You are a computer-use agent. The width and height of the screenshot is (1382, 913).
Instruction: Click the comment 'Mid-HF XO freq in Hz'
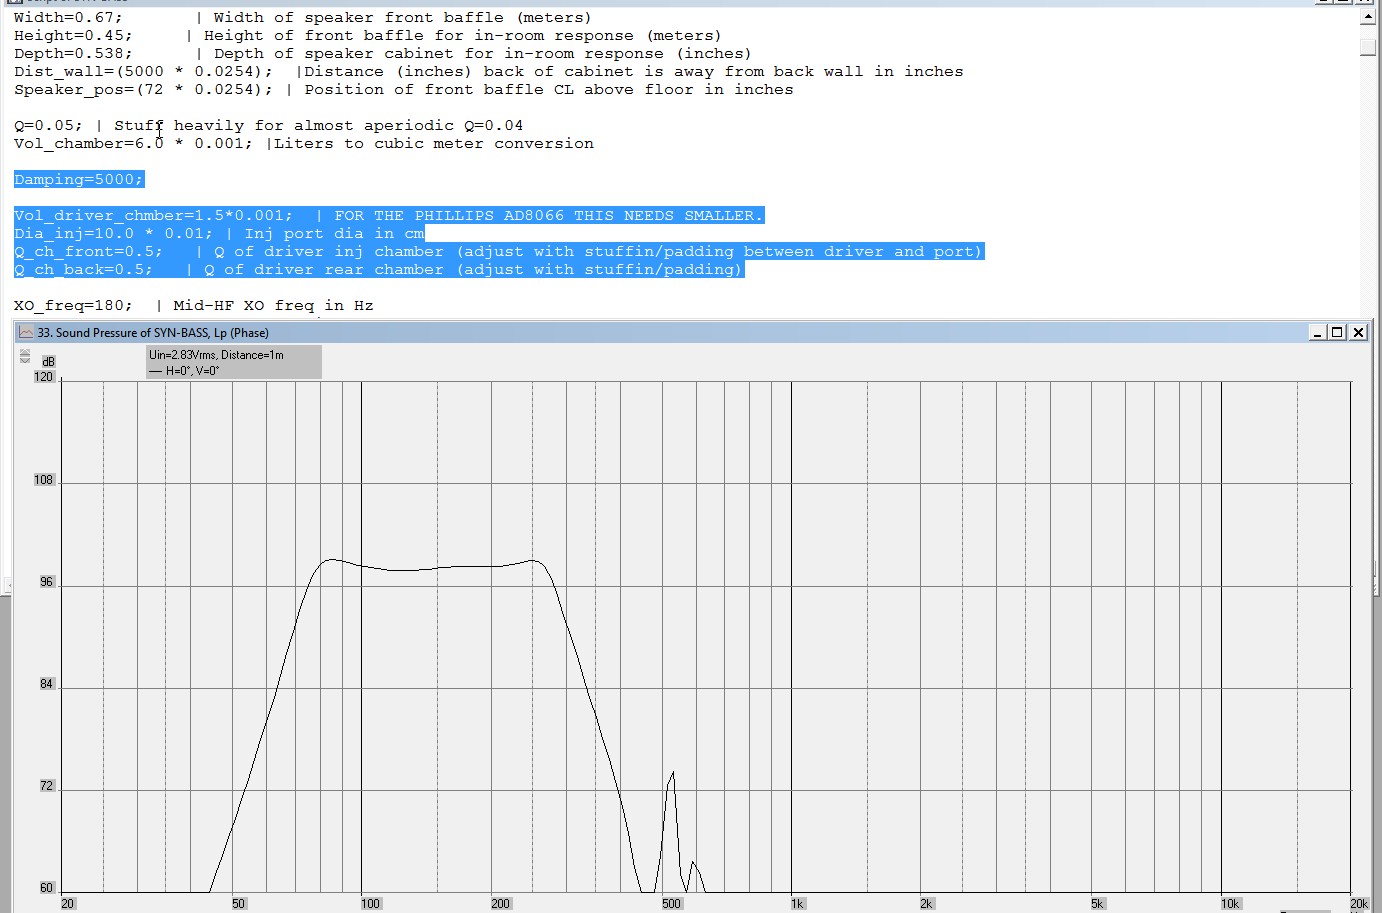point(273,306)
